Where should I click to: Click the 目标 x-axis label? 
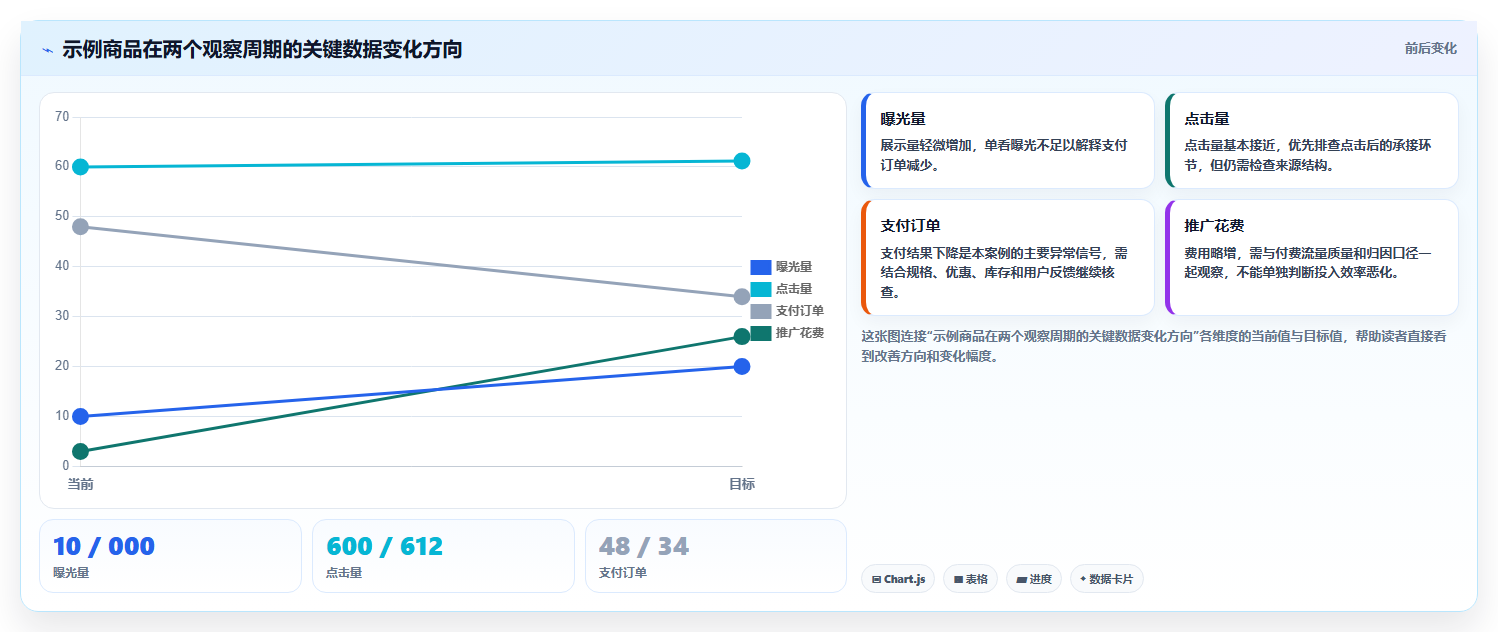pyautogui.click(x=742, y=484)
